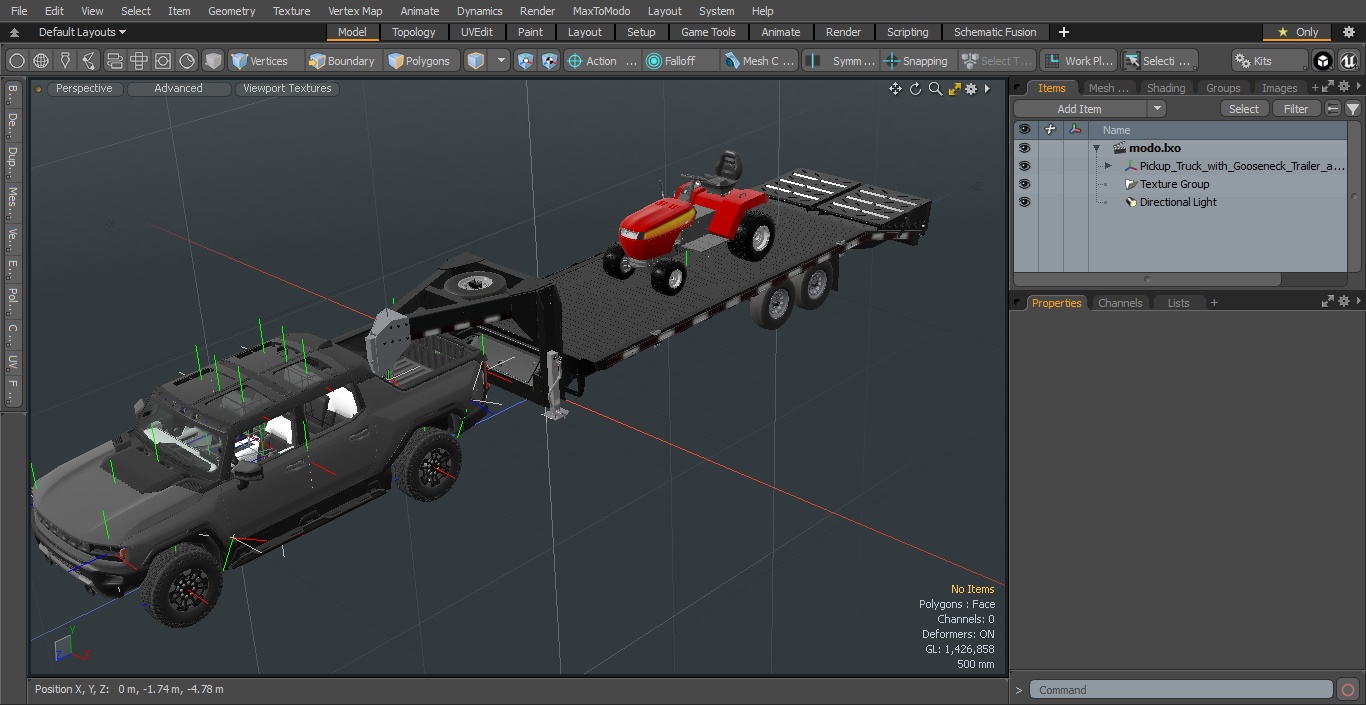Image resolution: width=1366 pixels, height=705 pixels.
Task: Click the Items list vertical scrollbar
Action: (1355, 196)
